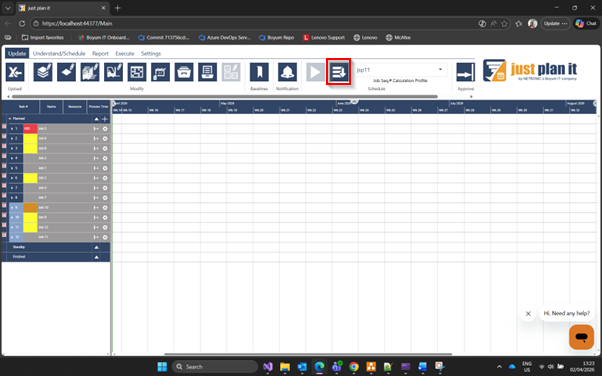Click the ribbon horizontal scrollbar
This screenshot has height=376, width=602.
(x=225, y=97)
